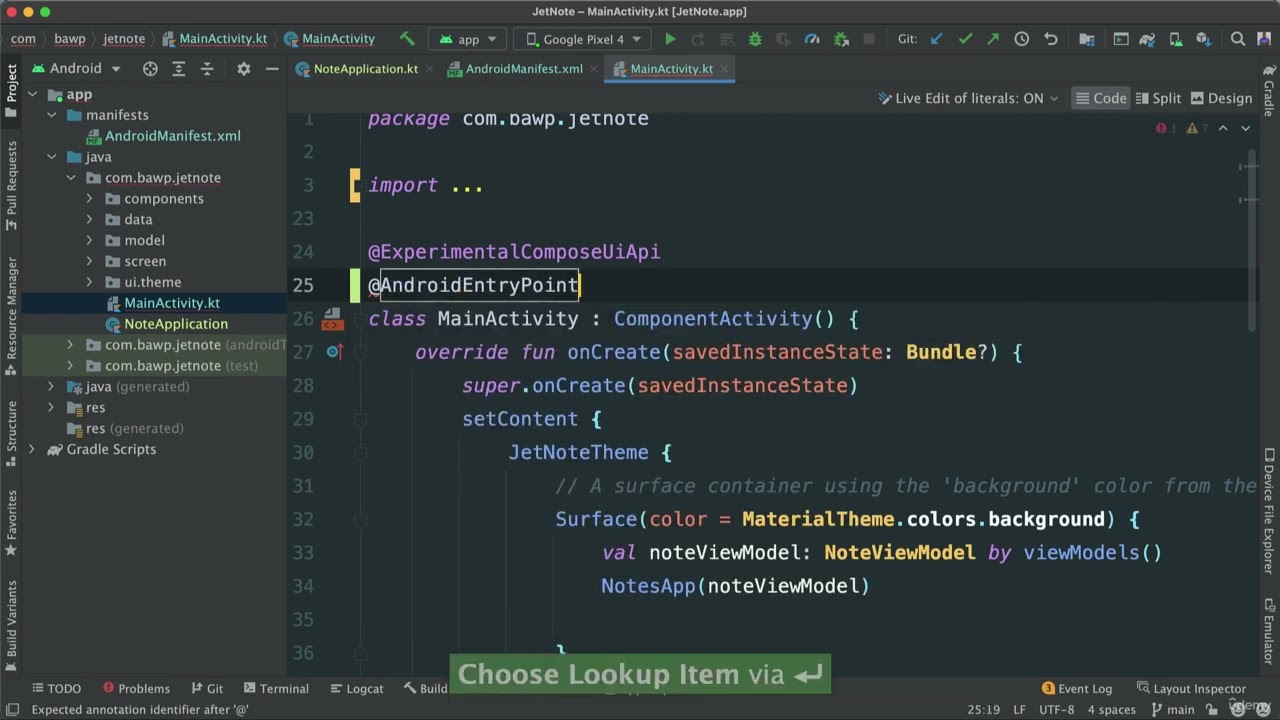
Task: Run the app with green play button
Action: point(670,39)
